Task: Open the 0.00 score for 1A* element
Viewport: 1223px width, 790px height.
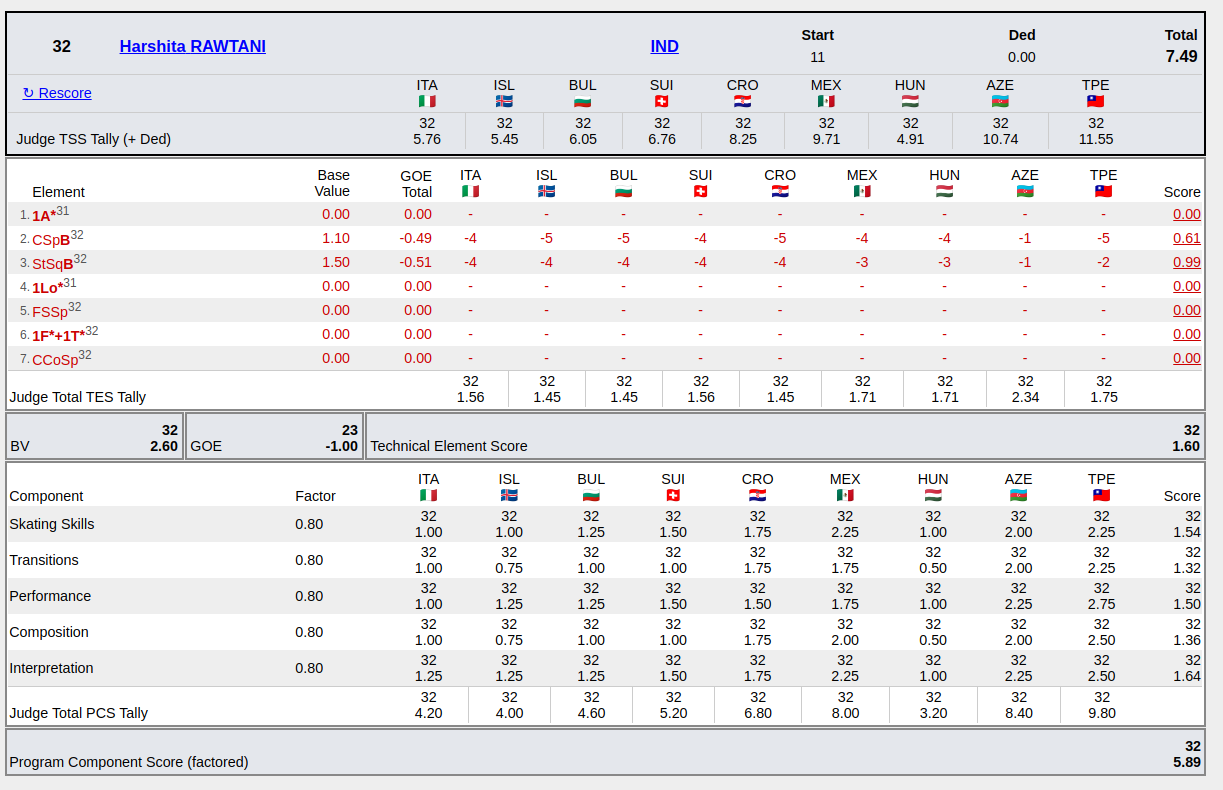Action: [1186, 214]
